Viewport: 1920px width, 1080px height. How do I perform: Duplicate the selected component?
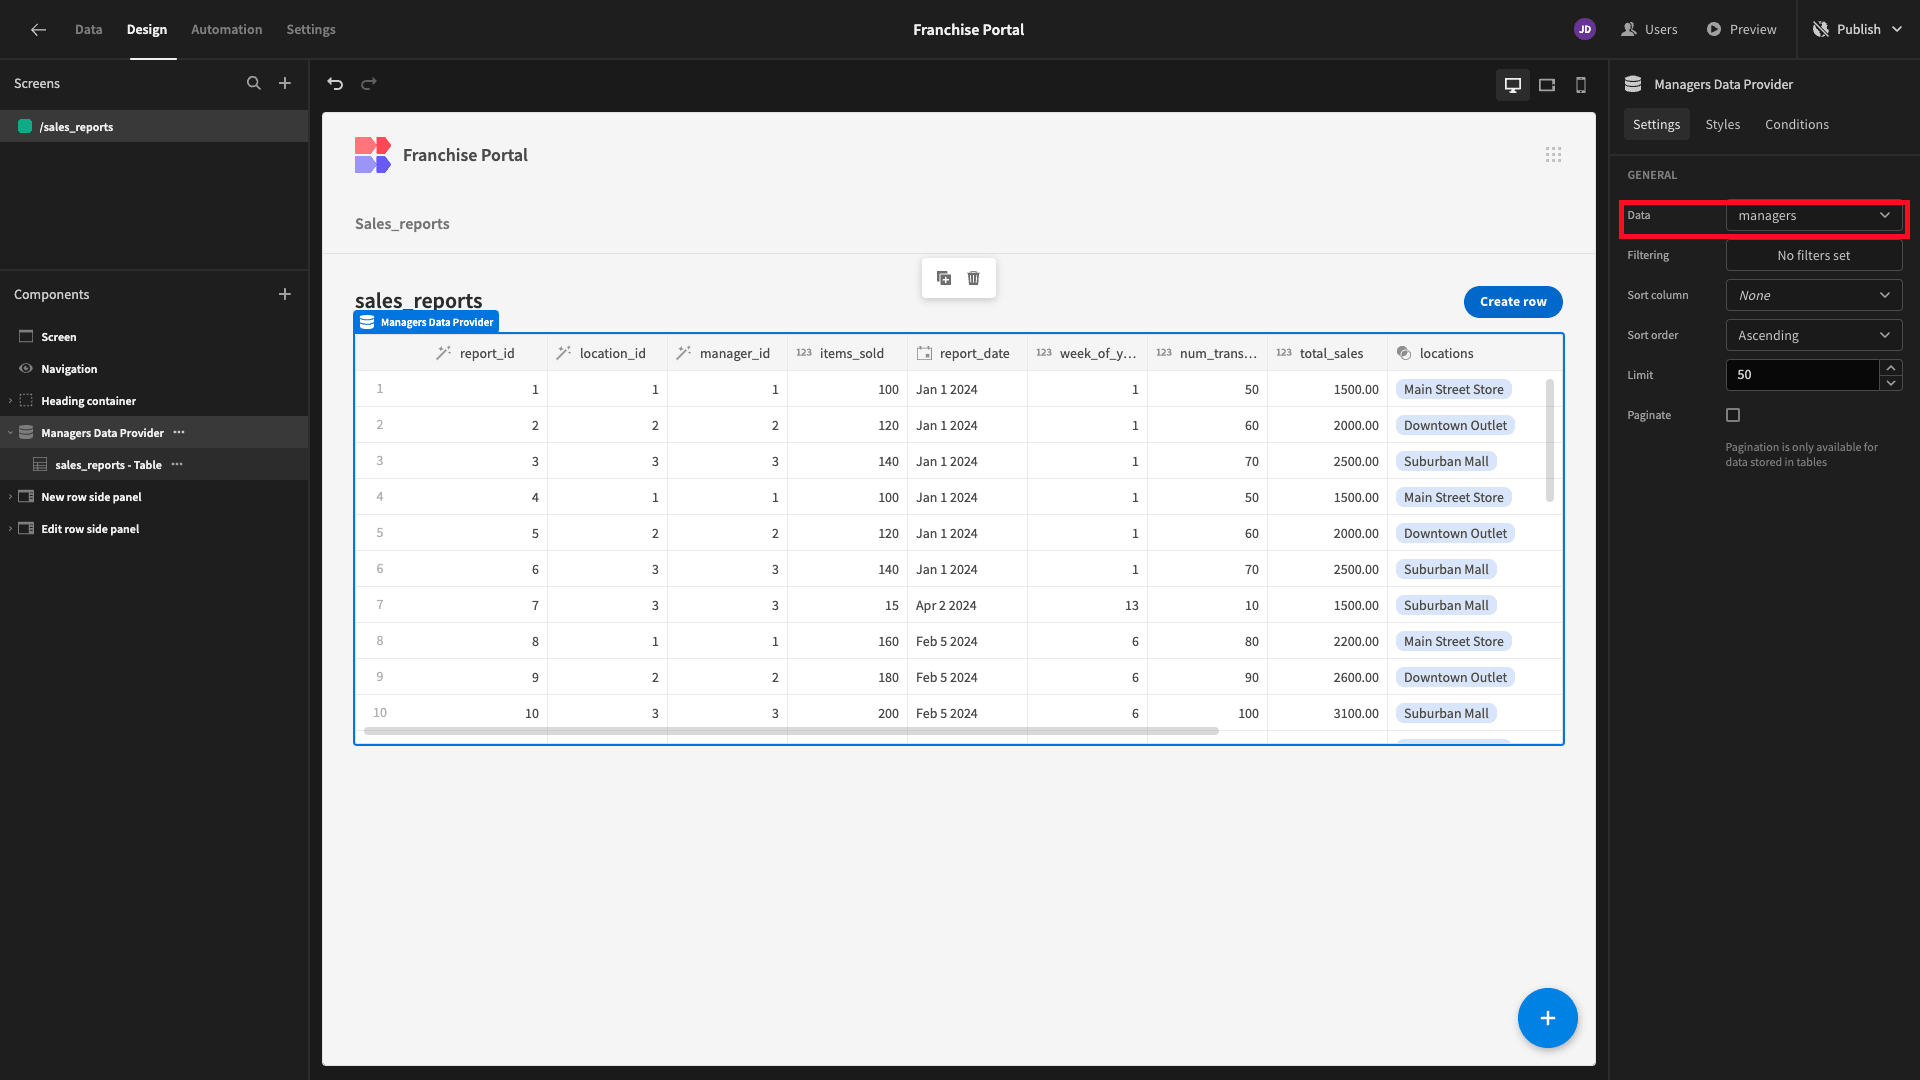coord(944,278)
